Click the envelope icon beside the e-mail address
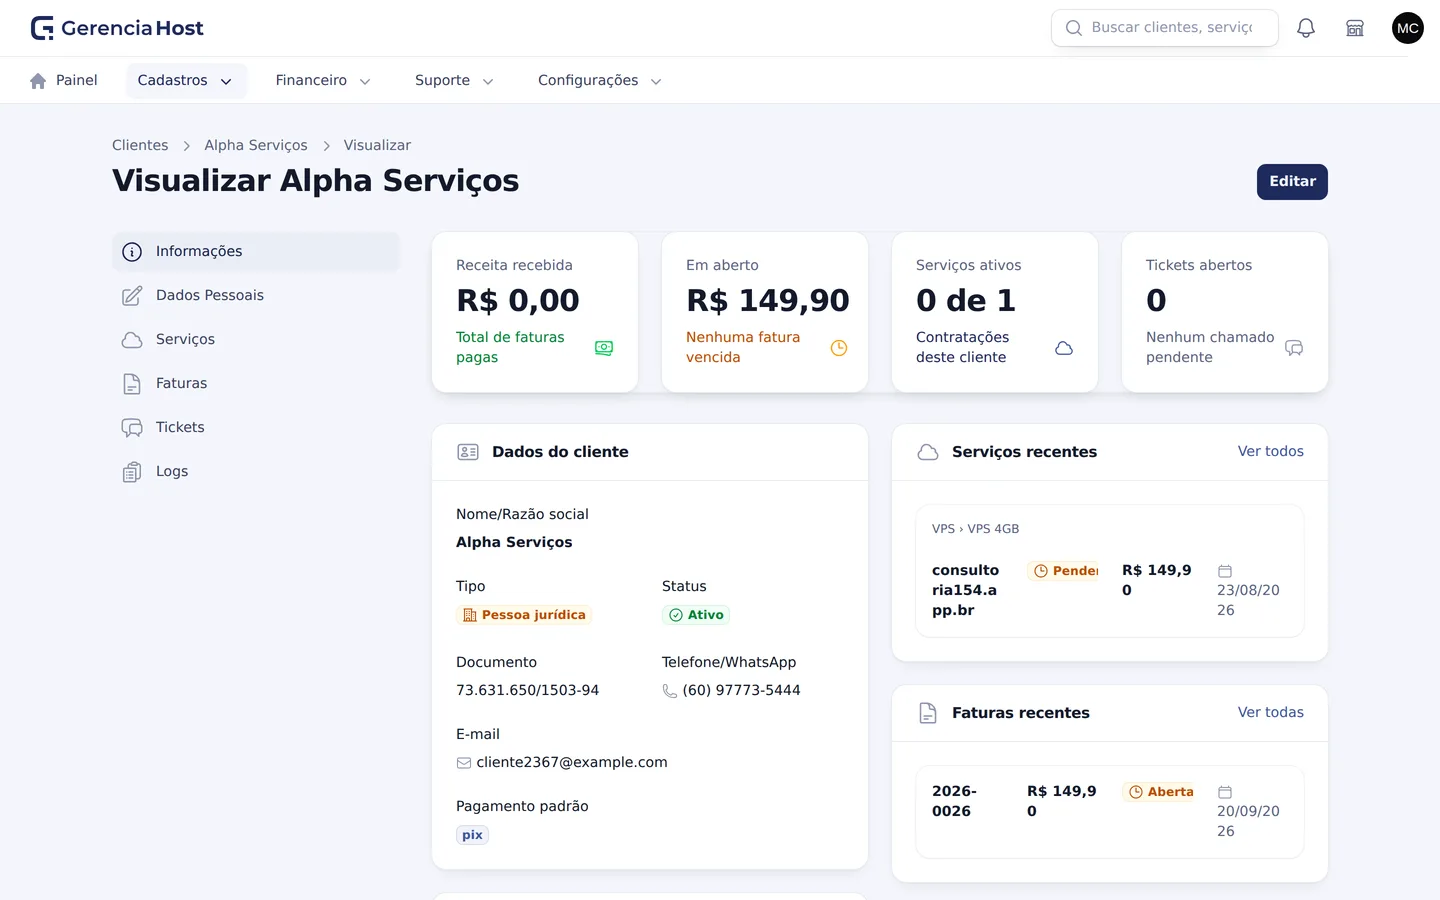The height and width of the screenshot is (900, 1440). 464,763
